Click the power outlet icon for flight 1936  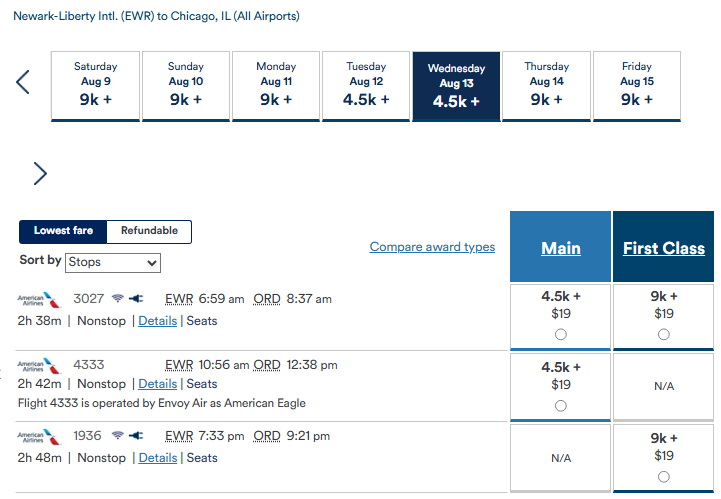click(136, 436)
